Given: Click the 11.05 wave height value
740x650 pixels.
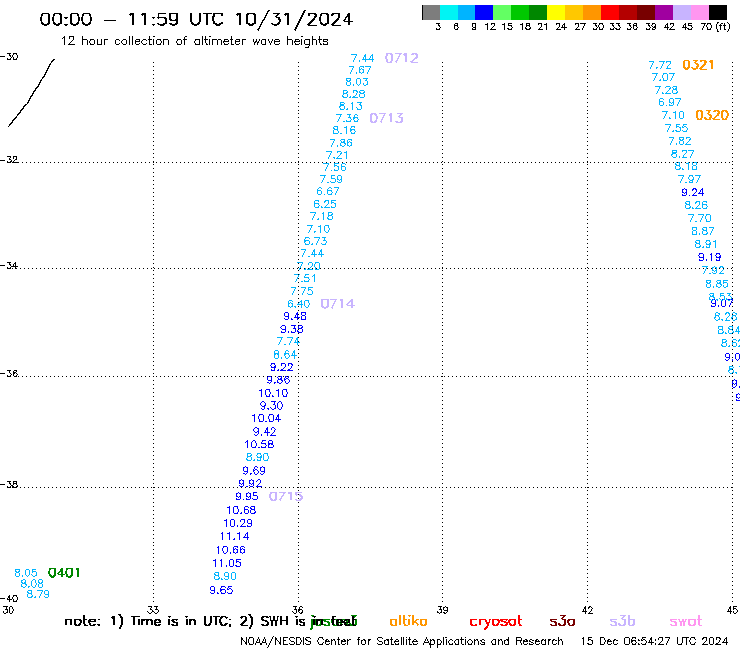Looking at the screenshot, I should [x=227, y=563].
